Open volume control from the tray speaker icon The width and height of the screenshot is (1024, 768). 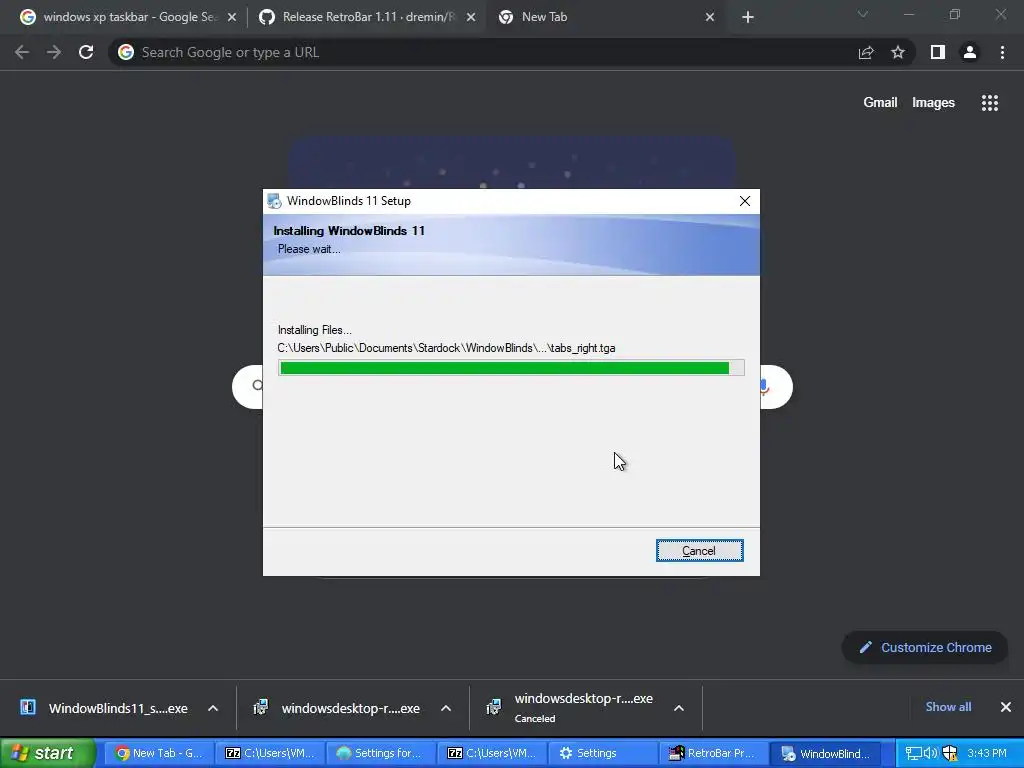[x=930, y=754]
